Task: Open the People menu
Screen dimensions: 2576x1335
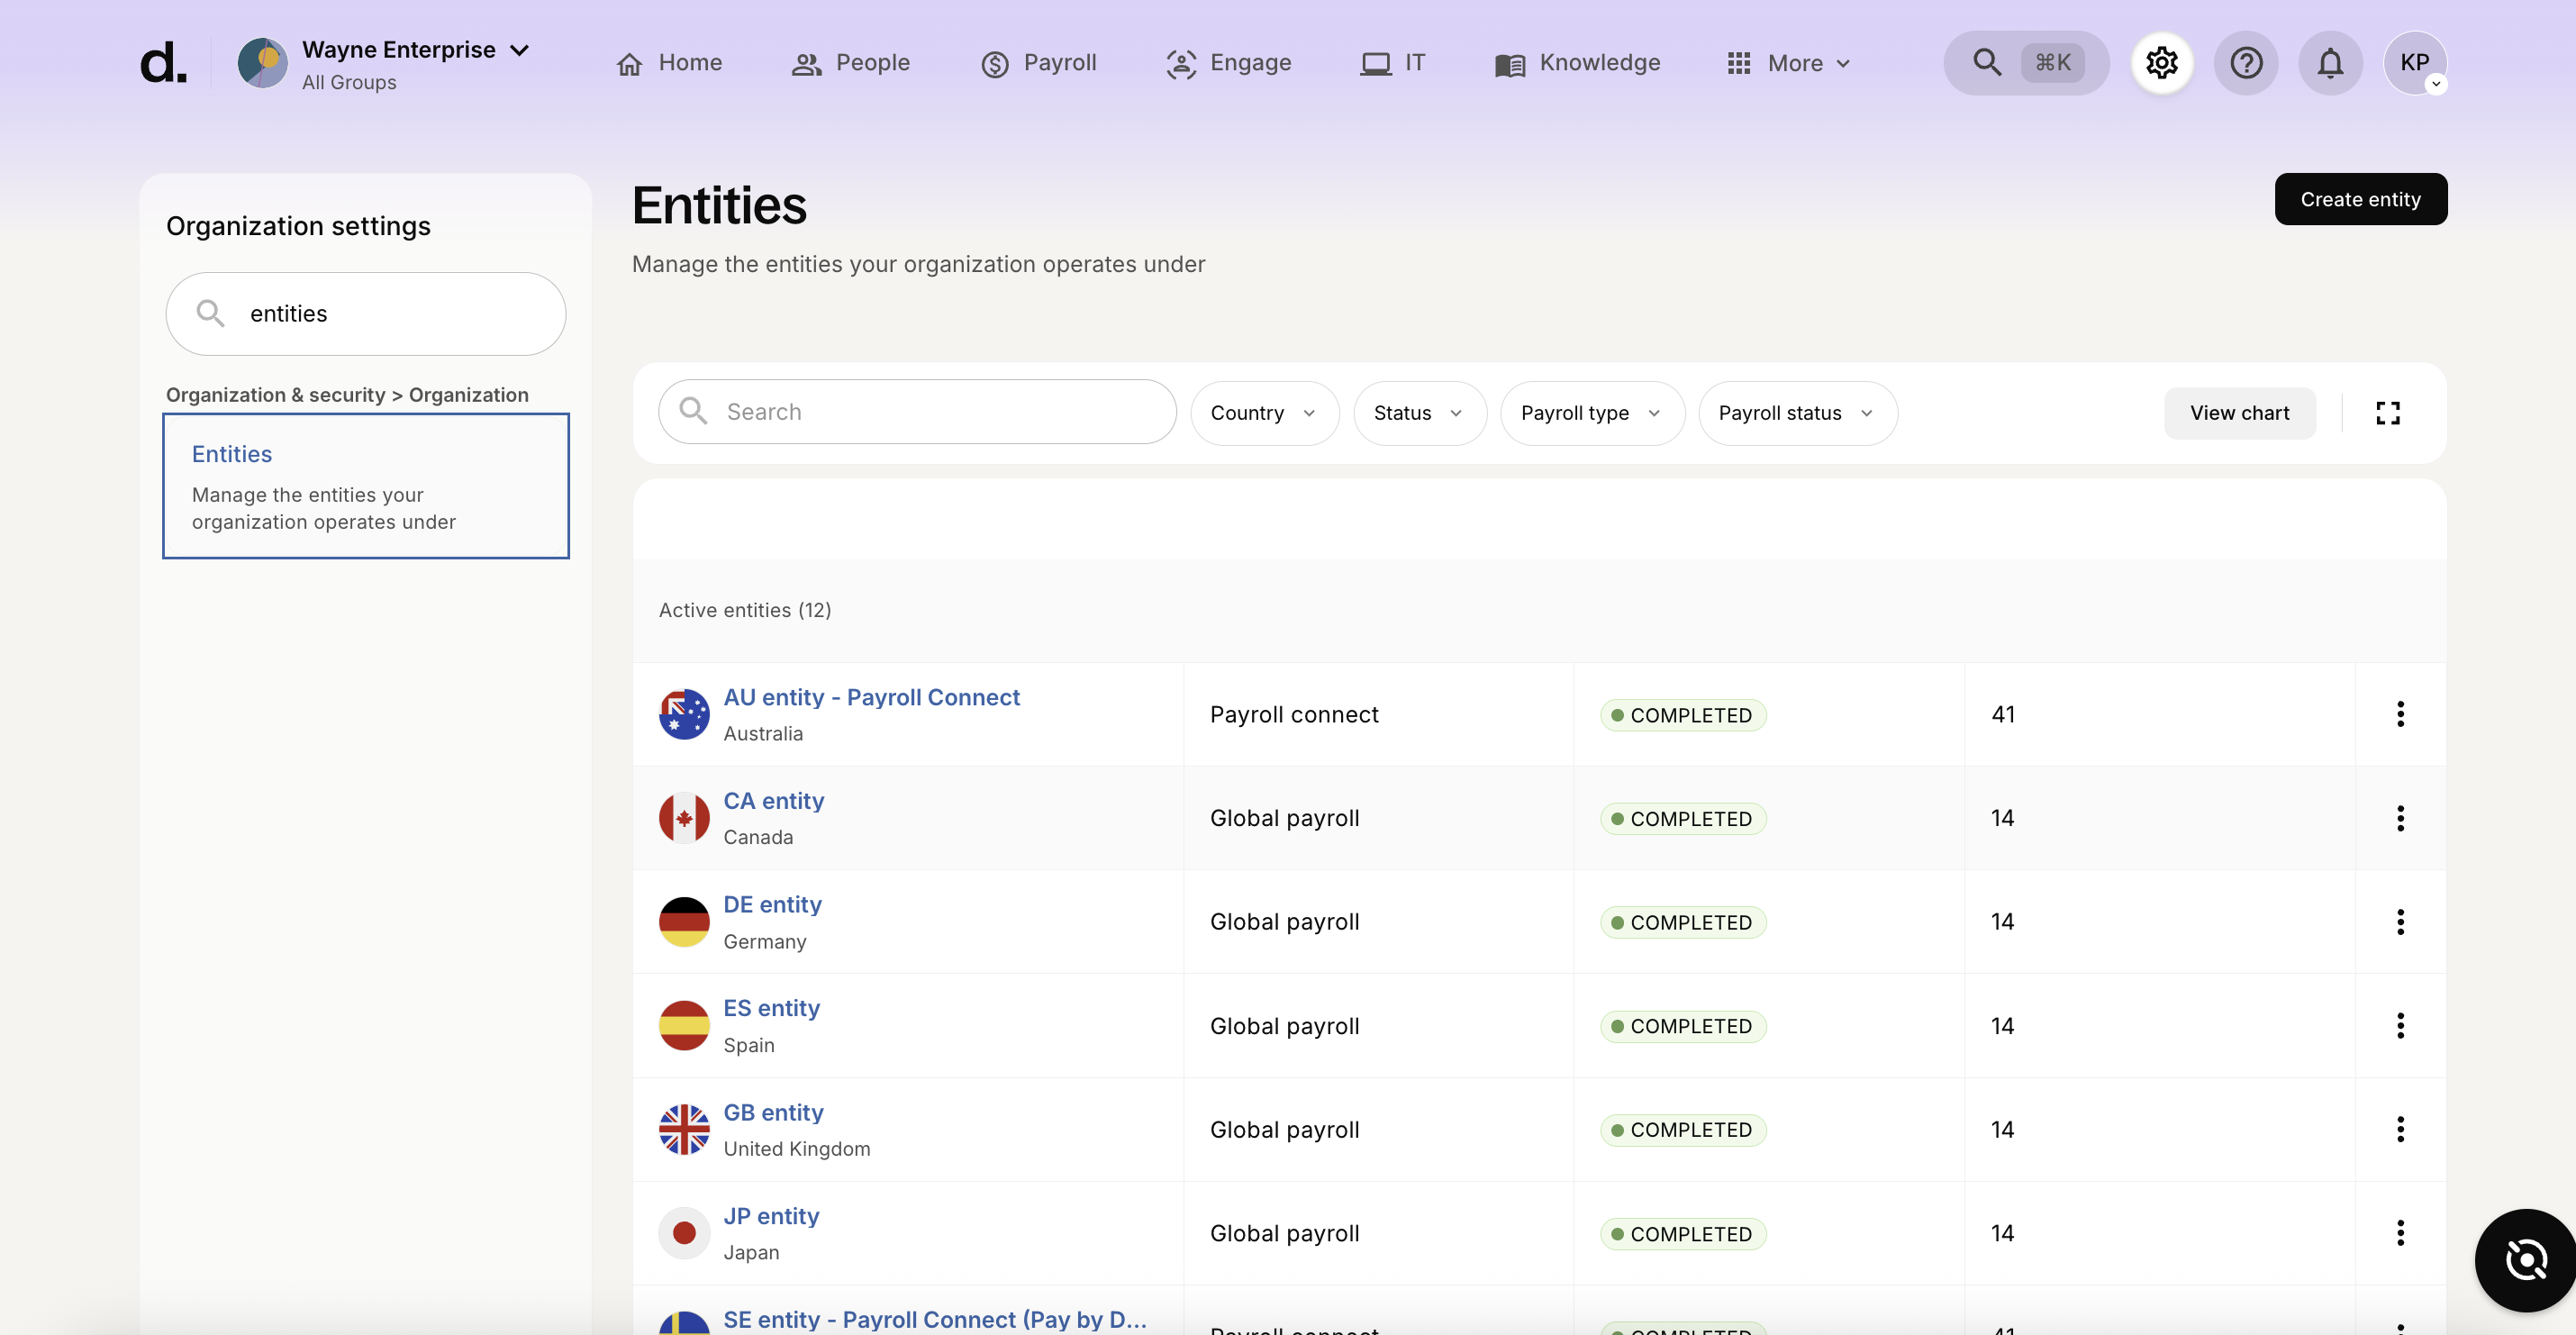Action: point(851,63)
